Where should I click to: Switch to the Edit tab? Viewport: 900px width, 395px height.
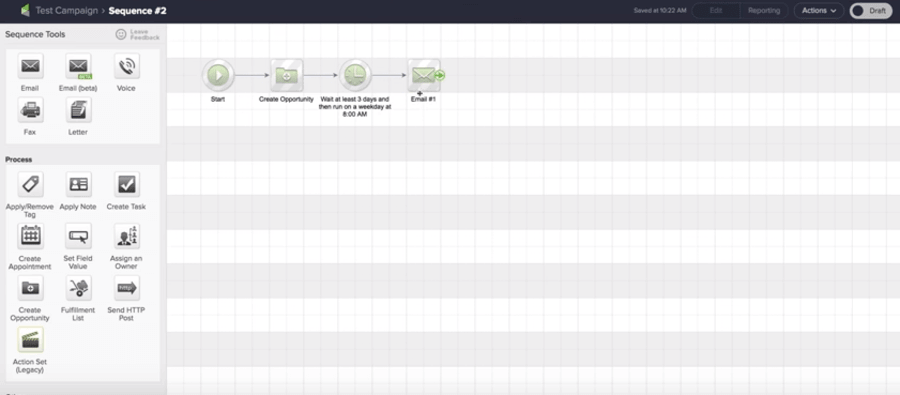tap(716, 10)
